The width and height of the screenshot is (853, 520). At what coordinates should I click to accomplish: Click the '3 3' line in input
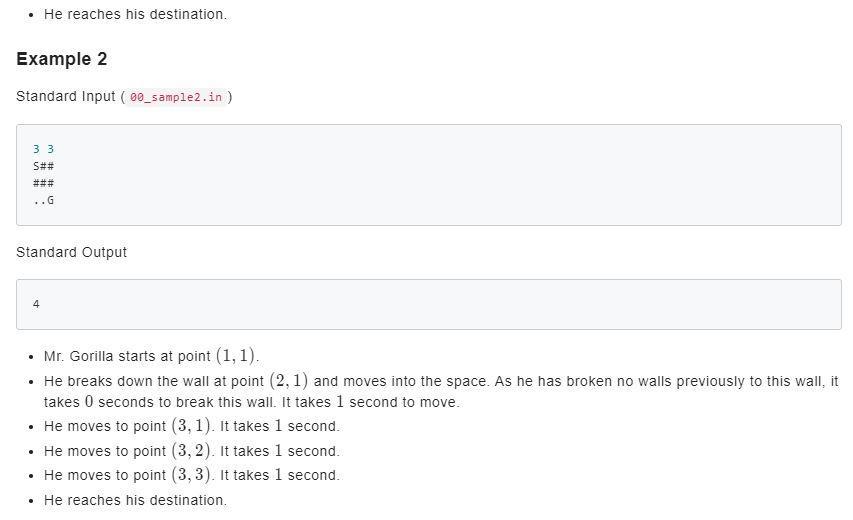44,149
